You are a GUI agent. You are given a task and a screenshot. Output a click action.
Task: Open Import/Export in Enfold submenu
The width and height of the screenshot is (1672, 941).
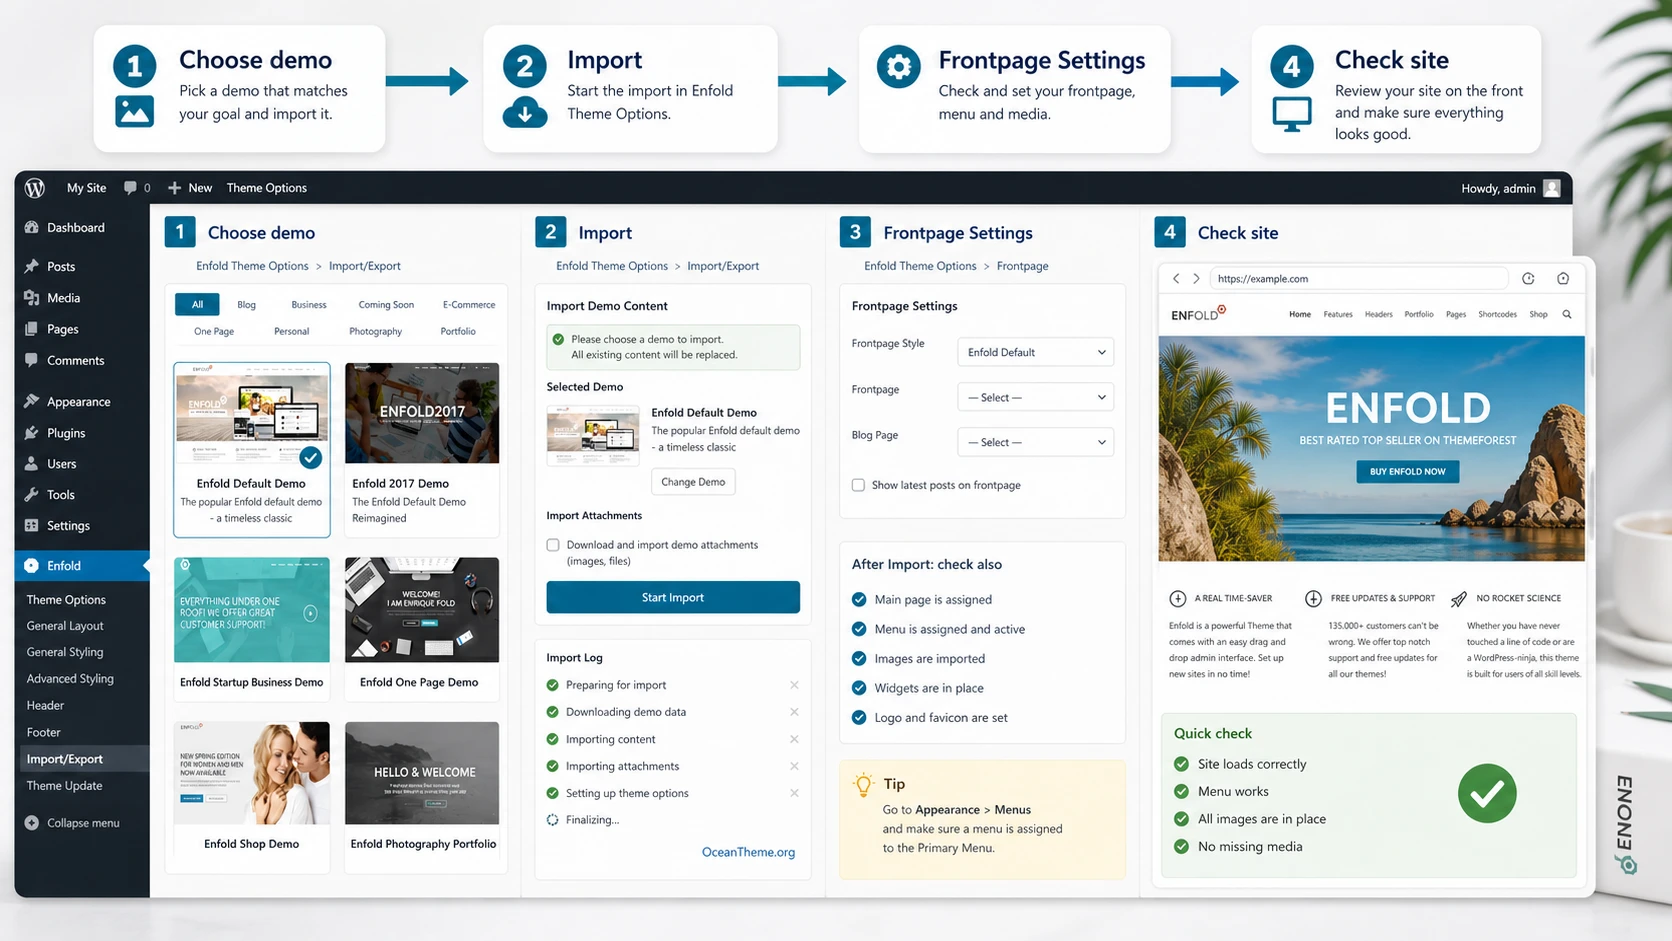65,759
